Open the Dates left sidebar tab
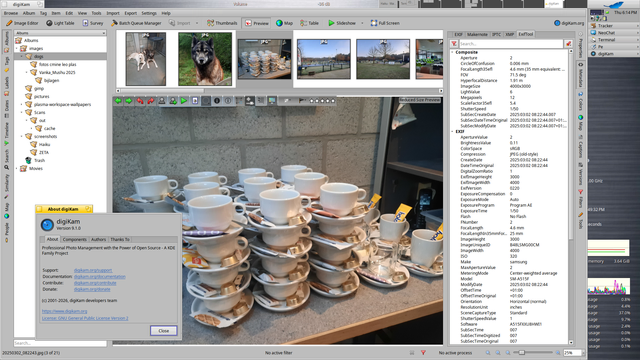The height and width of the screenshot is (360, 640). (x=6, y=109)
